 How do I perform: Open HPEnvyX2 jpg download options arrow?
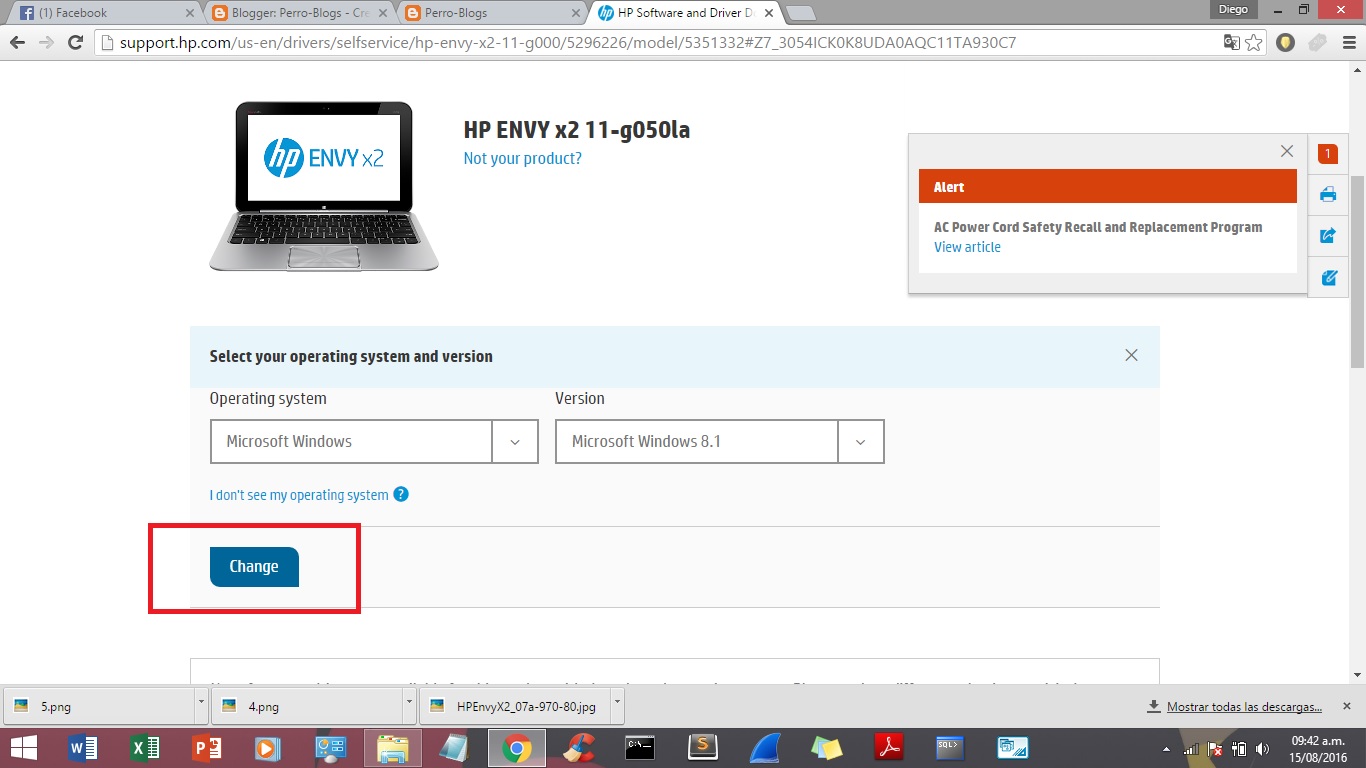[x=617, y=706]
